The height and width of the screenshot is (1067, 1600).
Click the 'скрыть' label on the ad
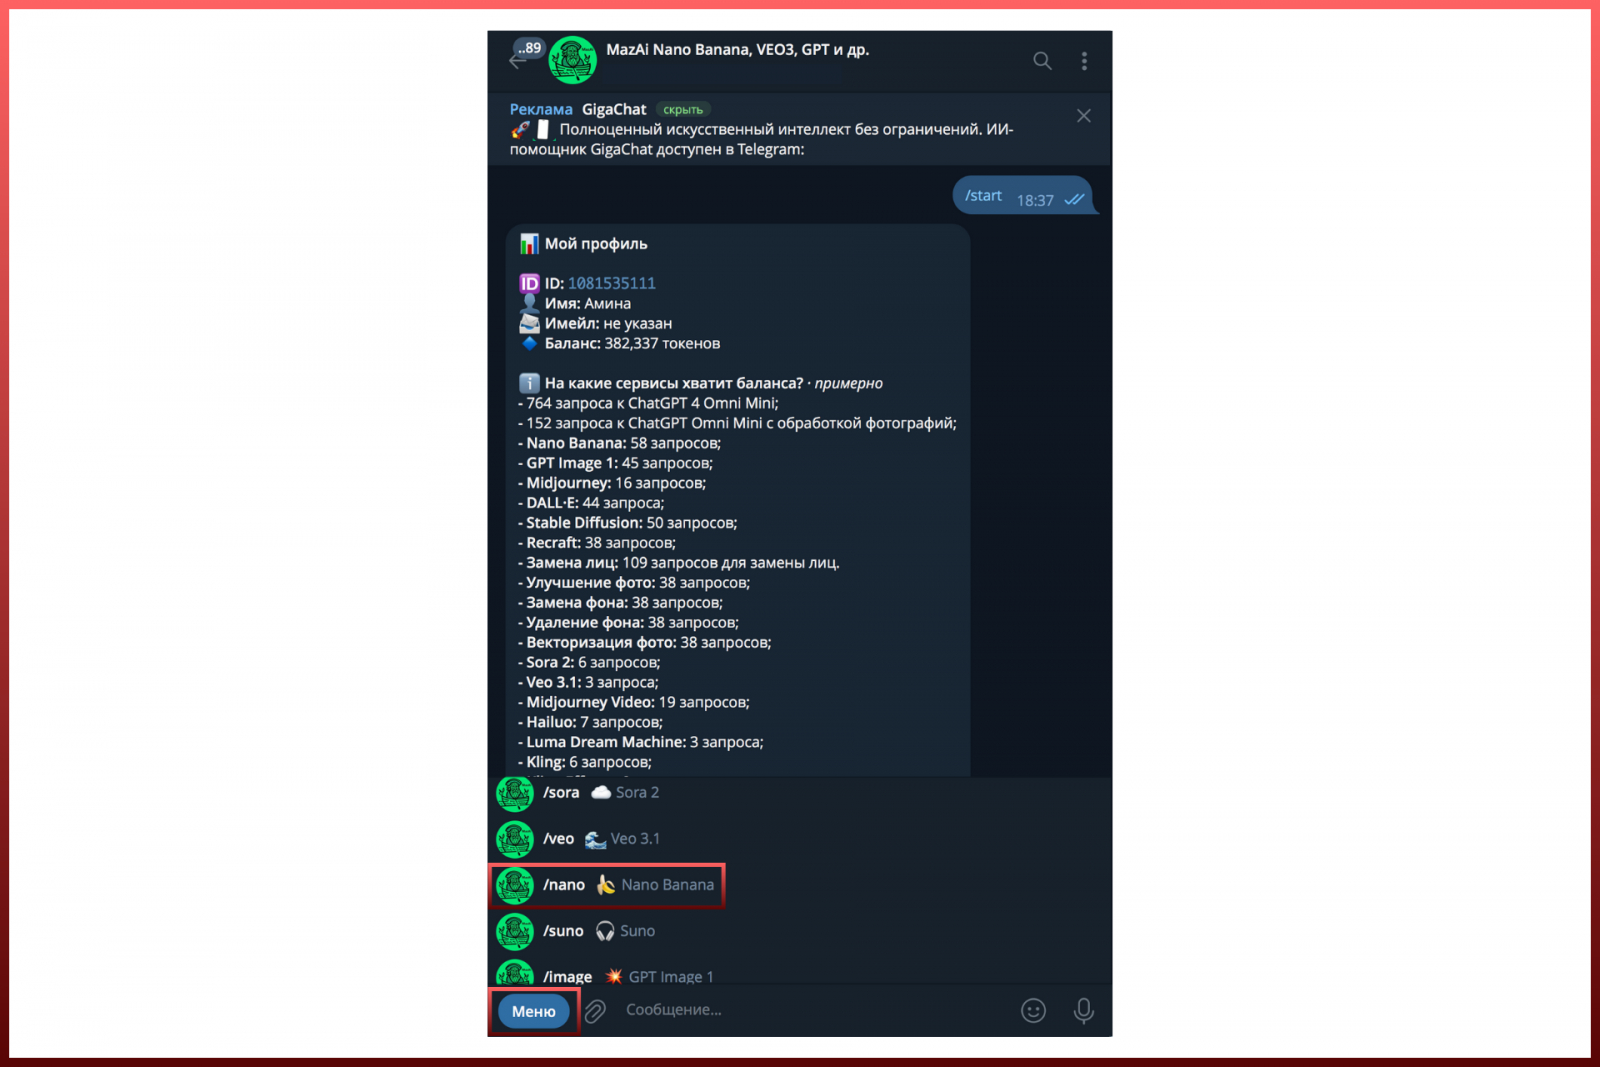683,110
